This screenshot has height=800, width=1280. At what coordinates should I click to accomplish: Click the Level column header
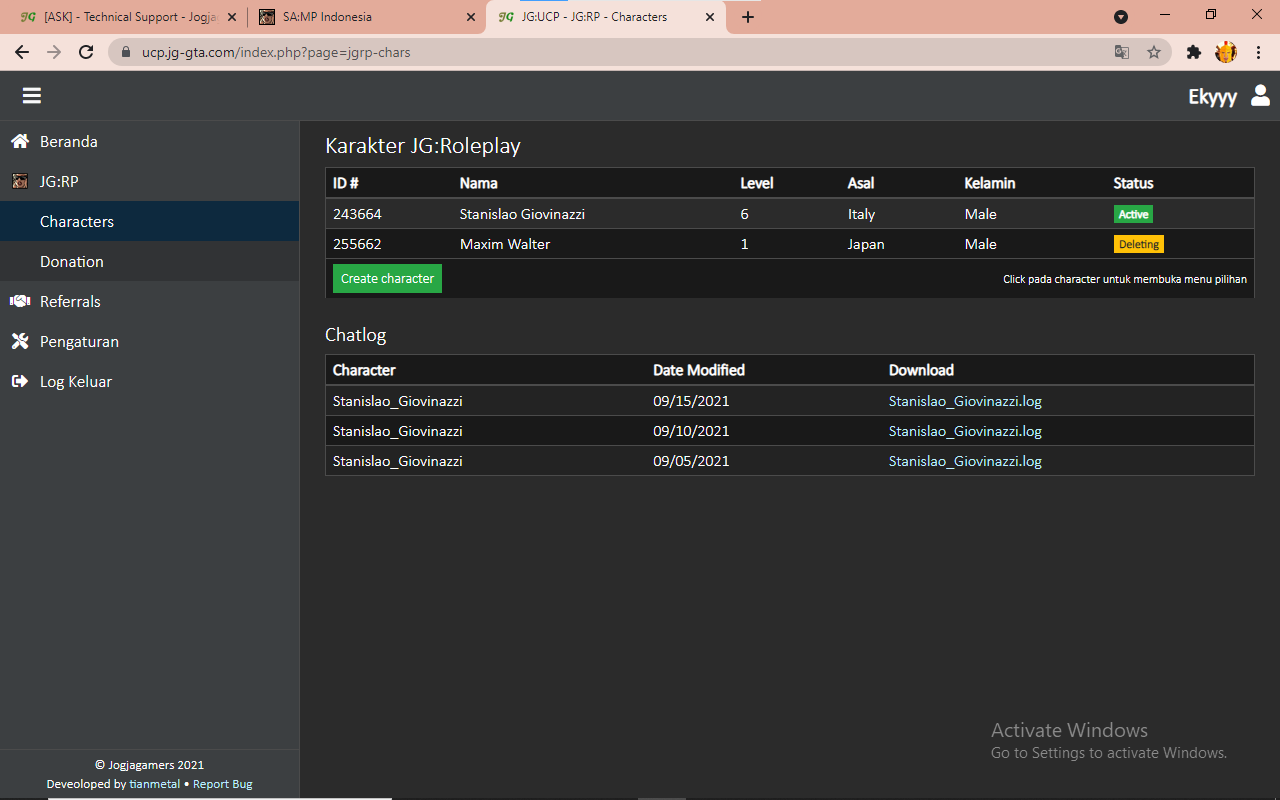(x=757, y=183)
